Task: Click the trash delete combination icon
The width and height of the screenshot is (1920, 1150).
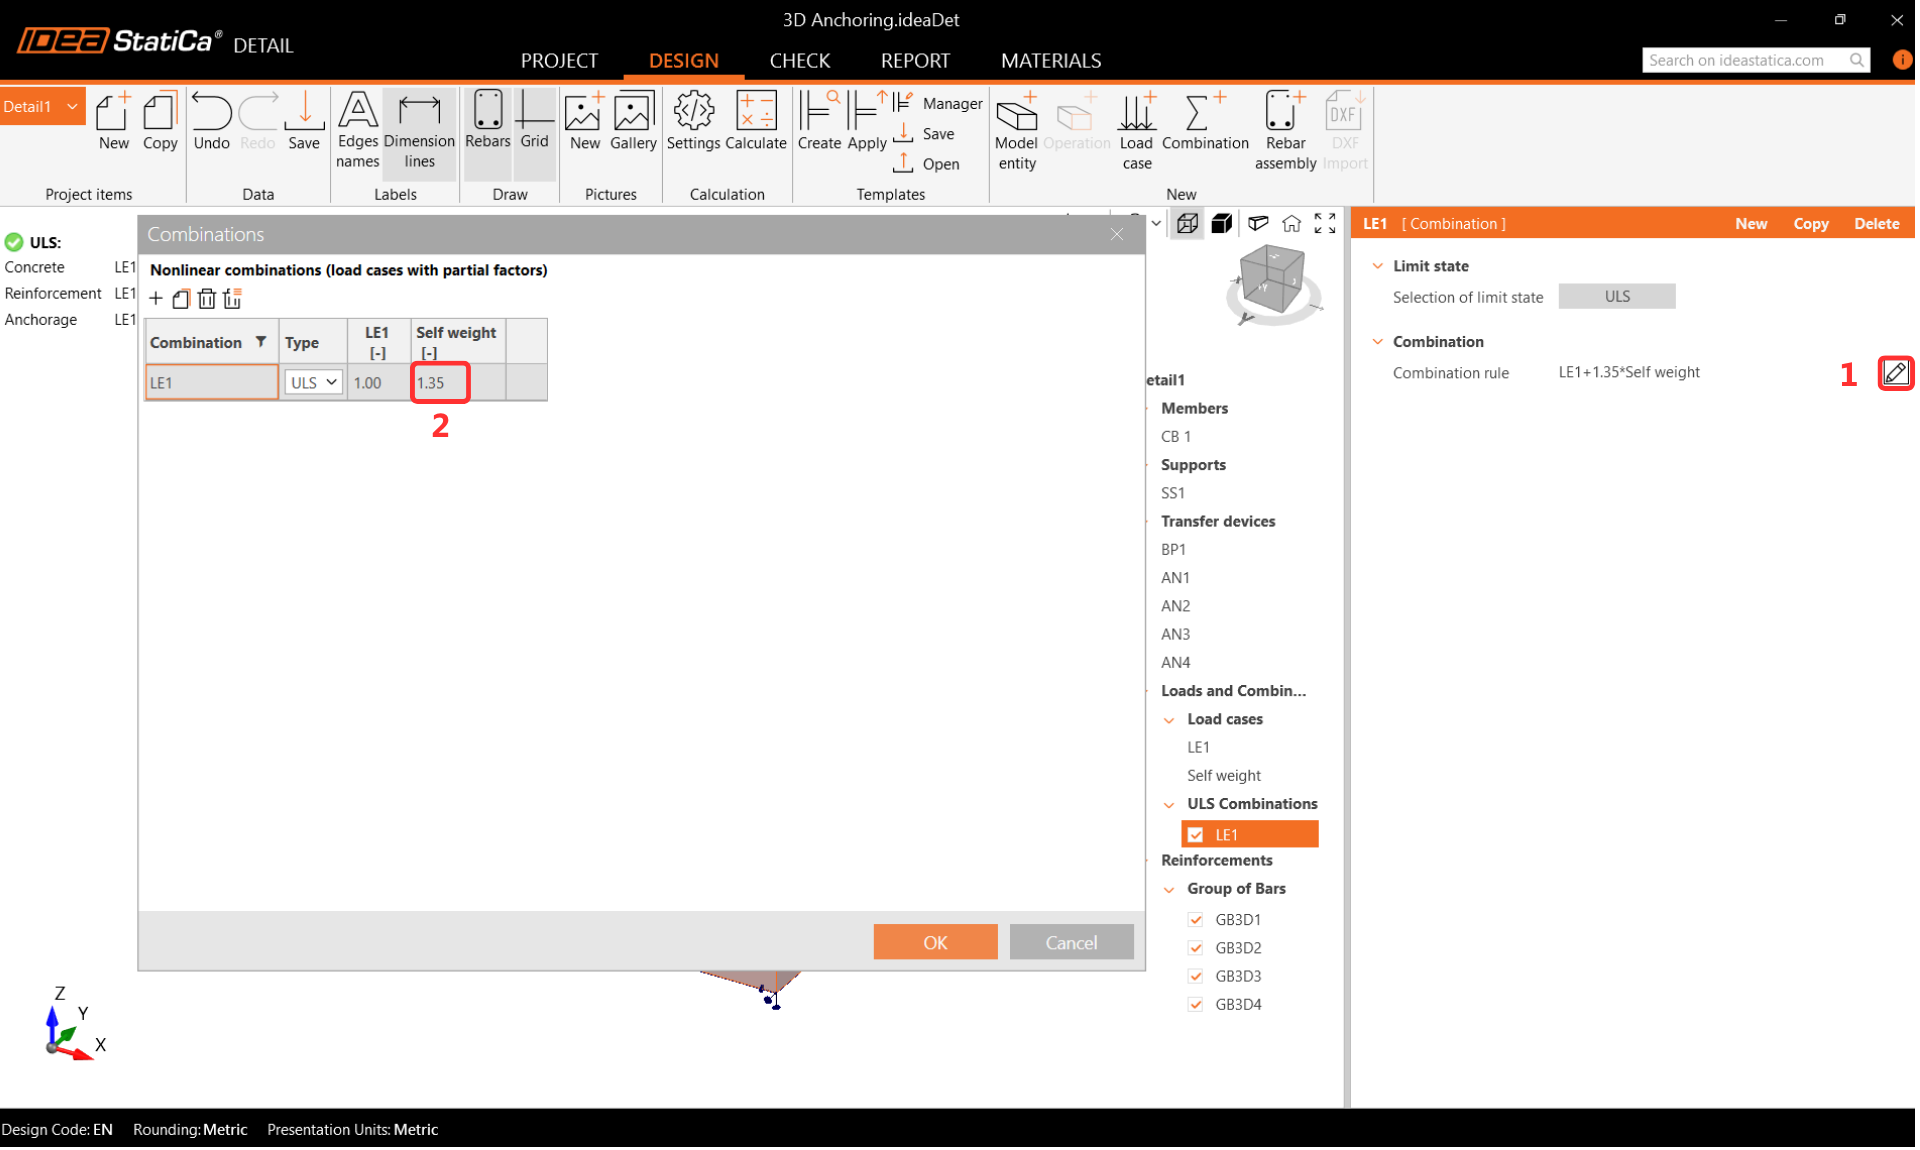Action: coord(207,298)
